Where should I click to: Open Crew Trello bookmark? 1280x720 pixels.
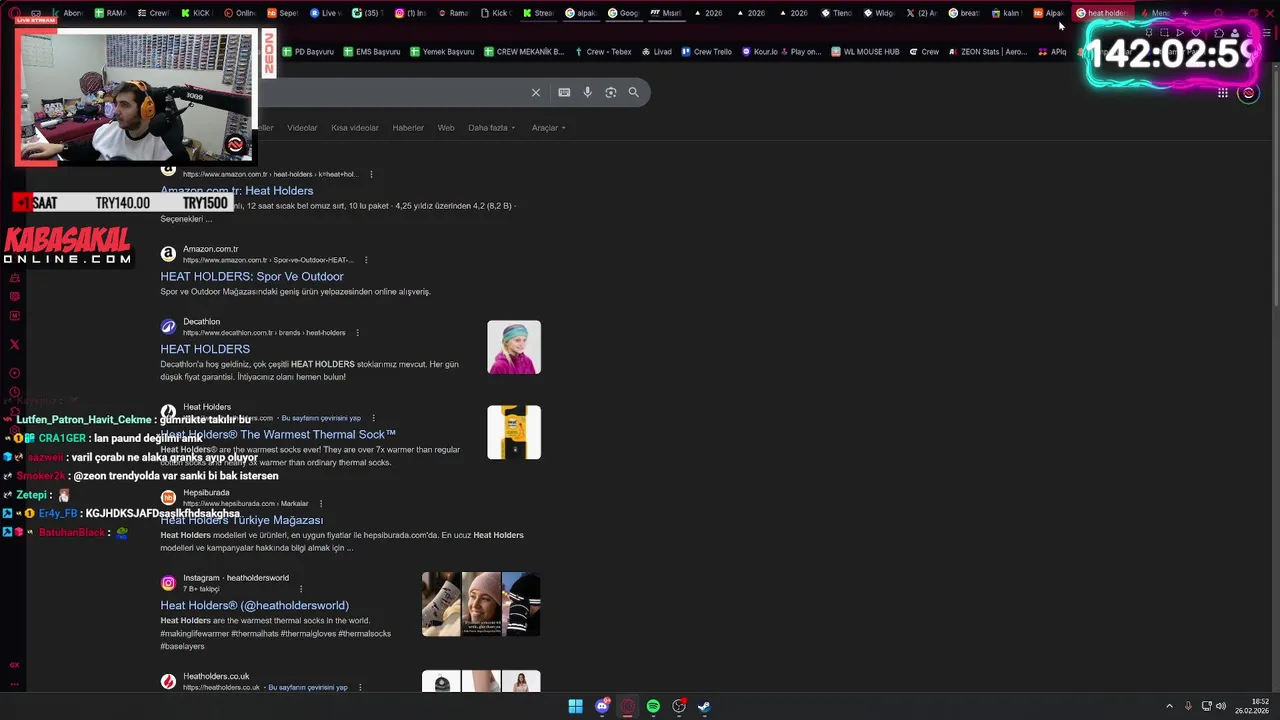point(706,52)
